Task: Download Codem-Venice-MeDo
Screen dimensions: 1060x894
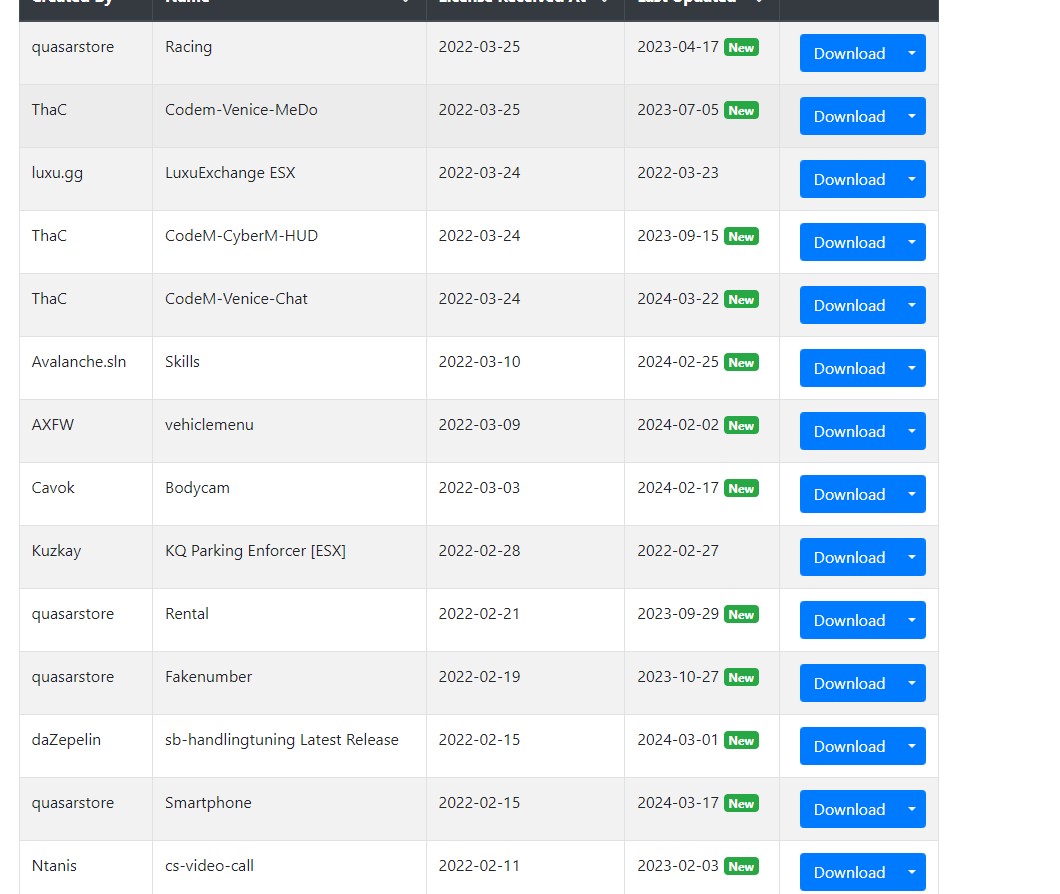Action: (x=849, y=116)
